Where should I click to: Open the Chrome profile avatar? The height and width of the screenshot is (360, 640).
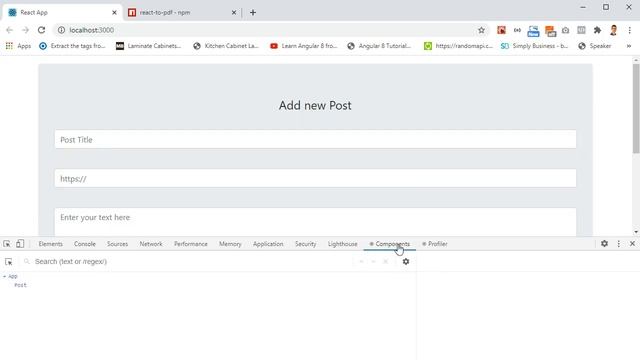tap(613, 30)
